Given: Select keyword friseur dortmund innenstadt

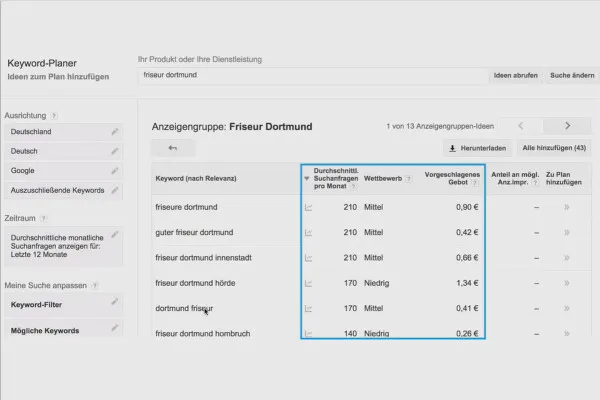Looking at the screenshot, I should (x=204, y=258).
